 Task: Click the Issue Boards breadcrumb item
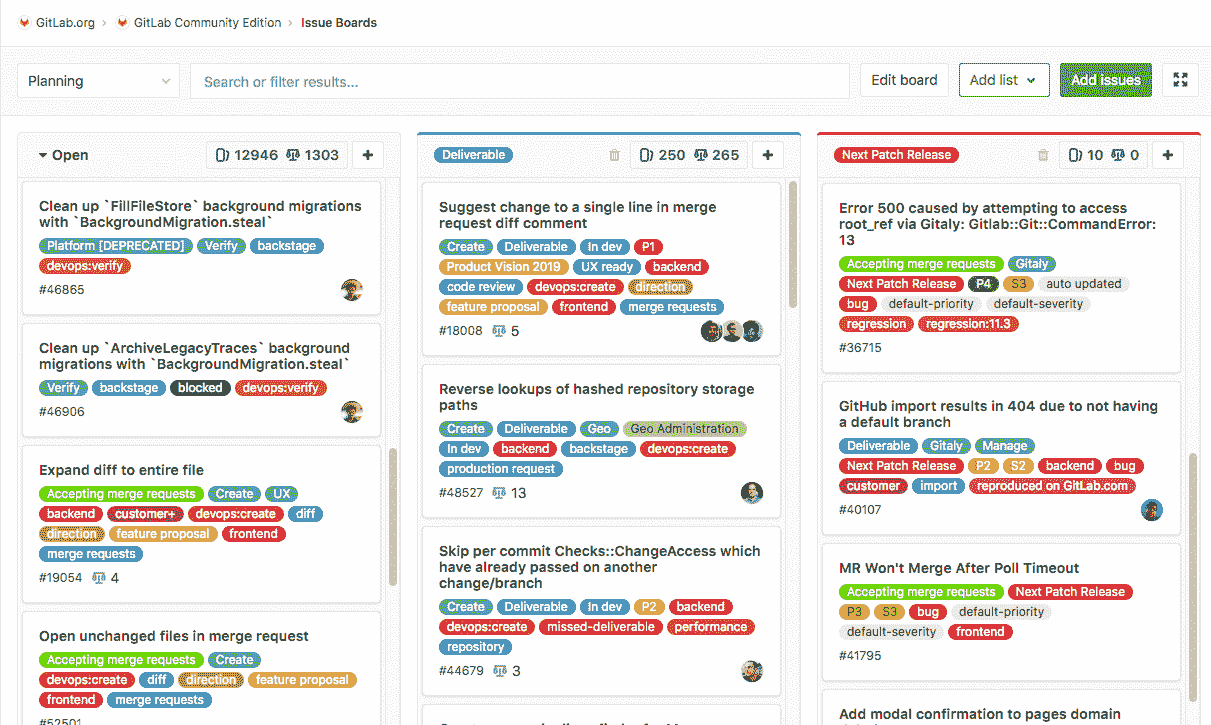(x=338, y=21)
